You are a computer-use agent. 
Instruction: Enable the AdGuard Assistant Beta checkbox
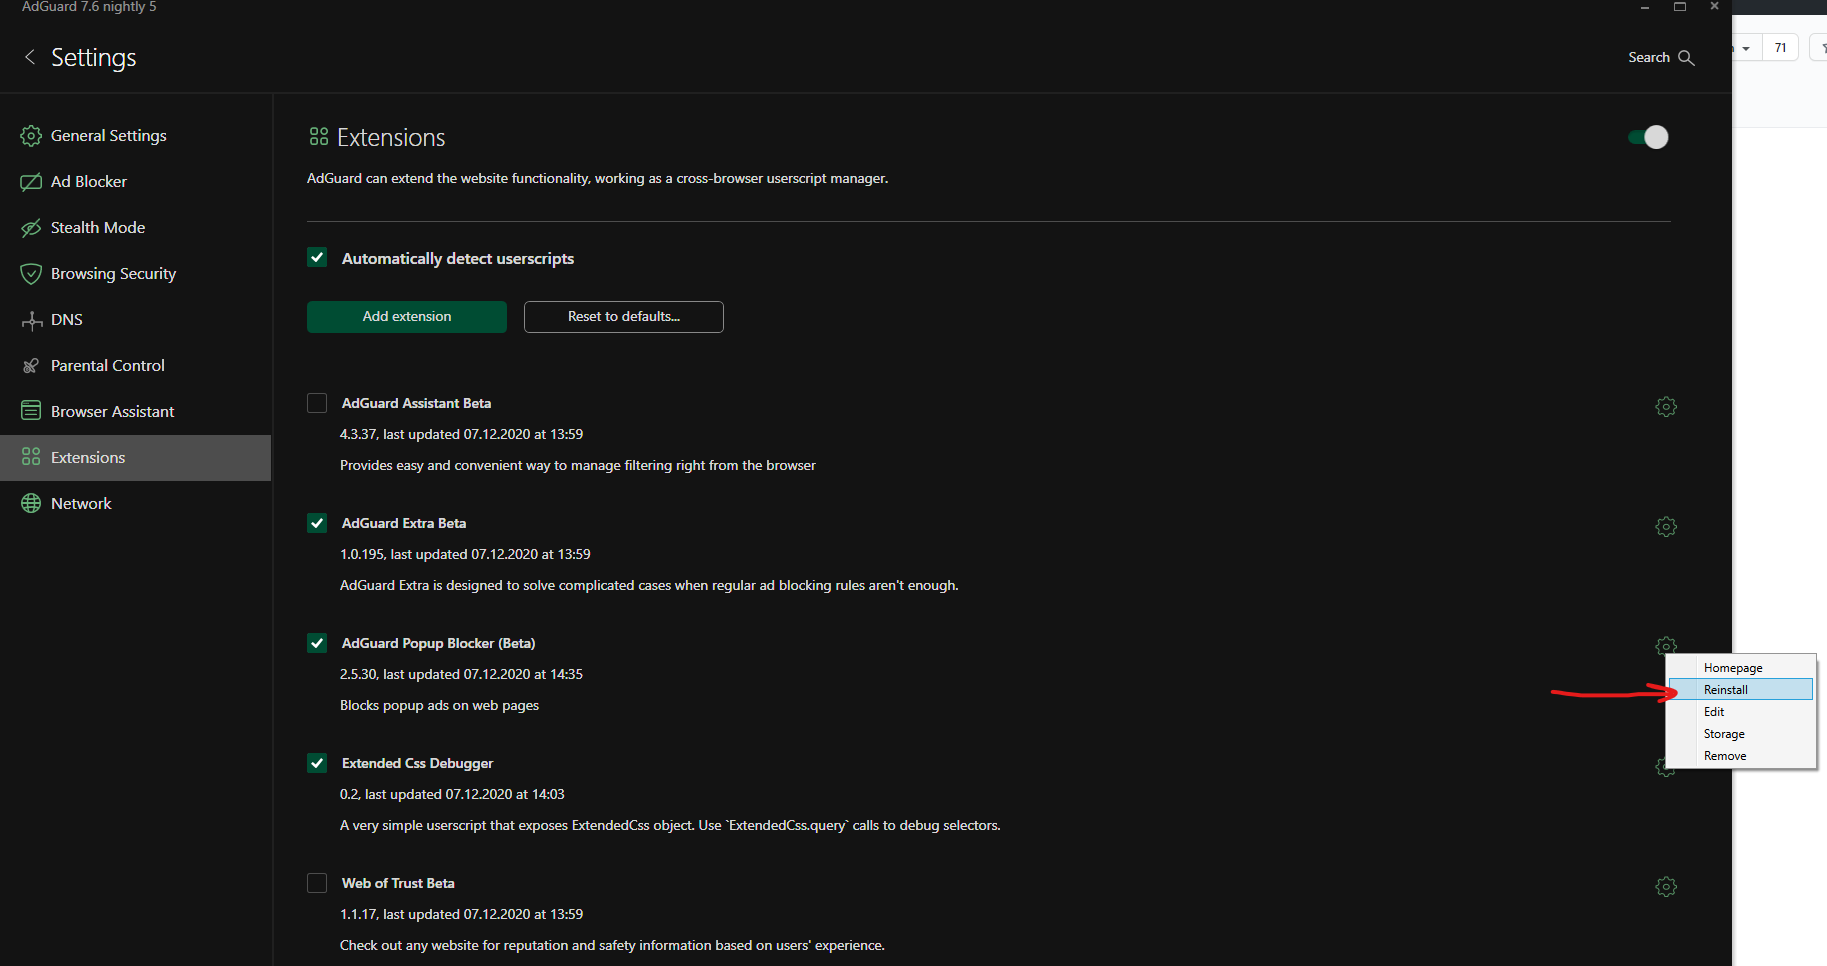[x=317, y=403]
